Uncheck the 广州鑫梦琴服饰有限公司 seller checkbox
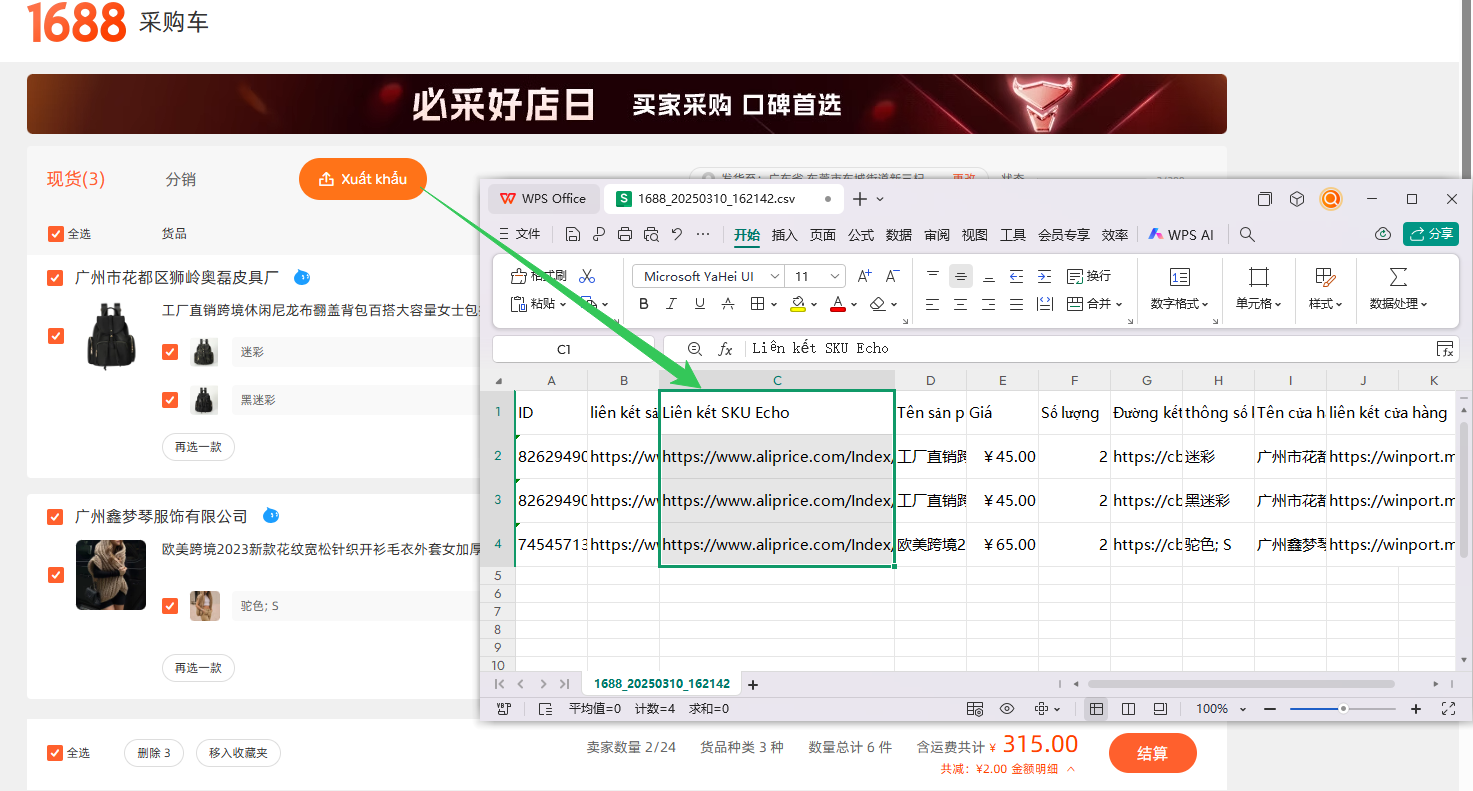The image size is (1473, 791). pos(56,517)
